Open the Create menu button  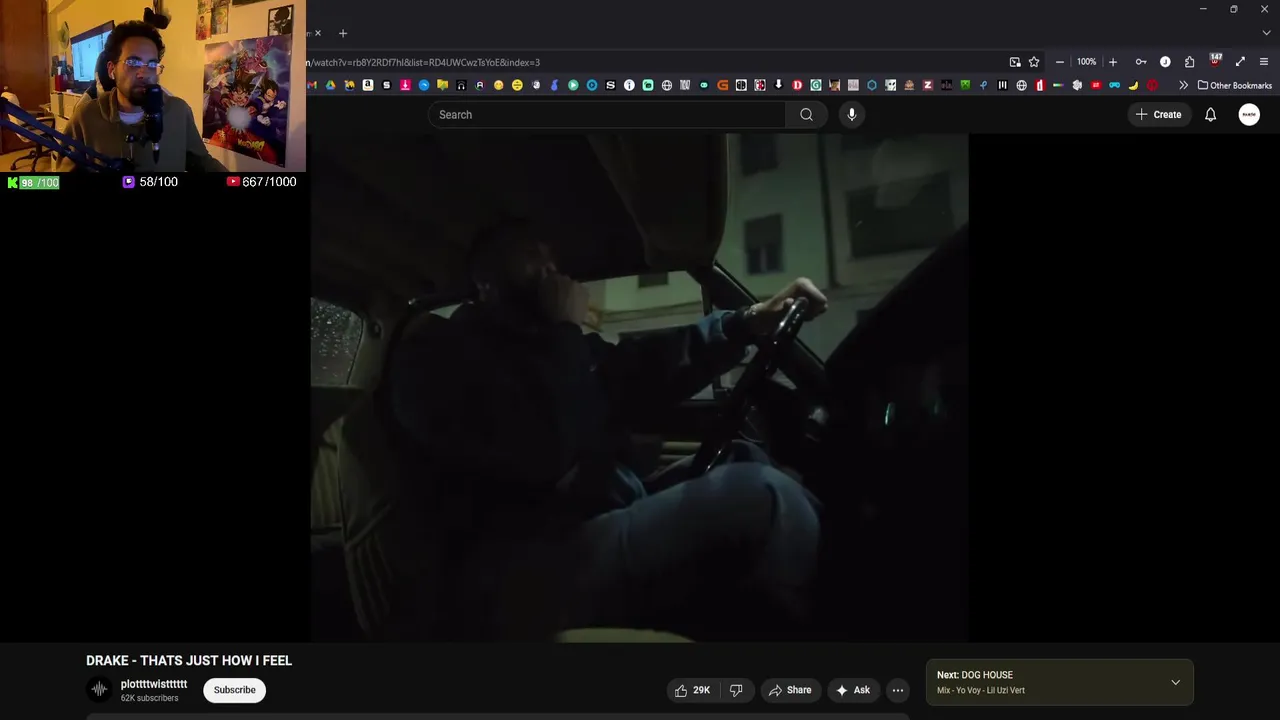1158,114
